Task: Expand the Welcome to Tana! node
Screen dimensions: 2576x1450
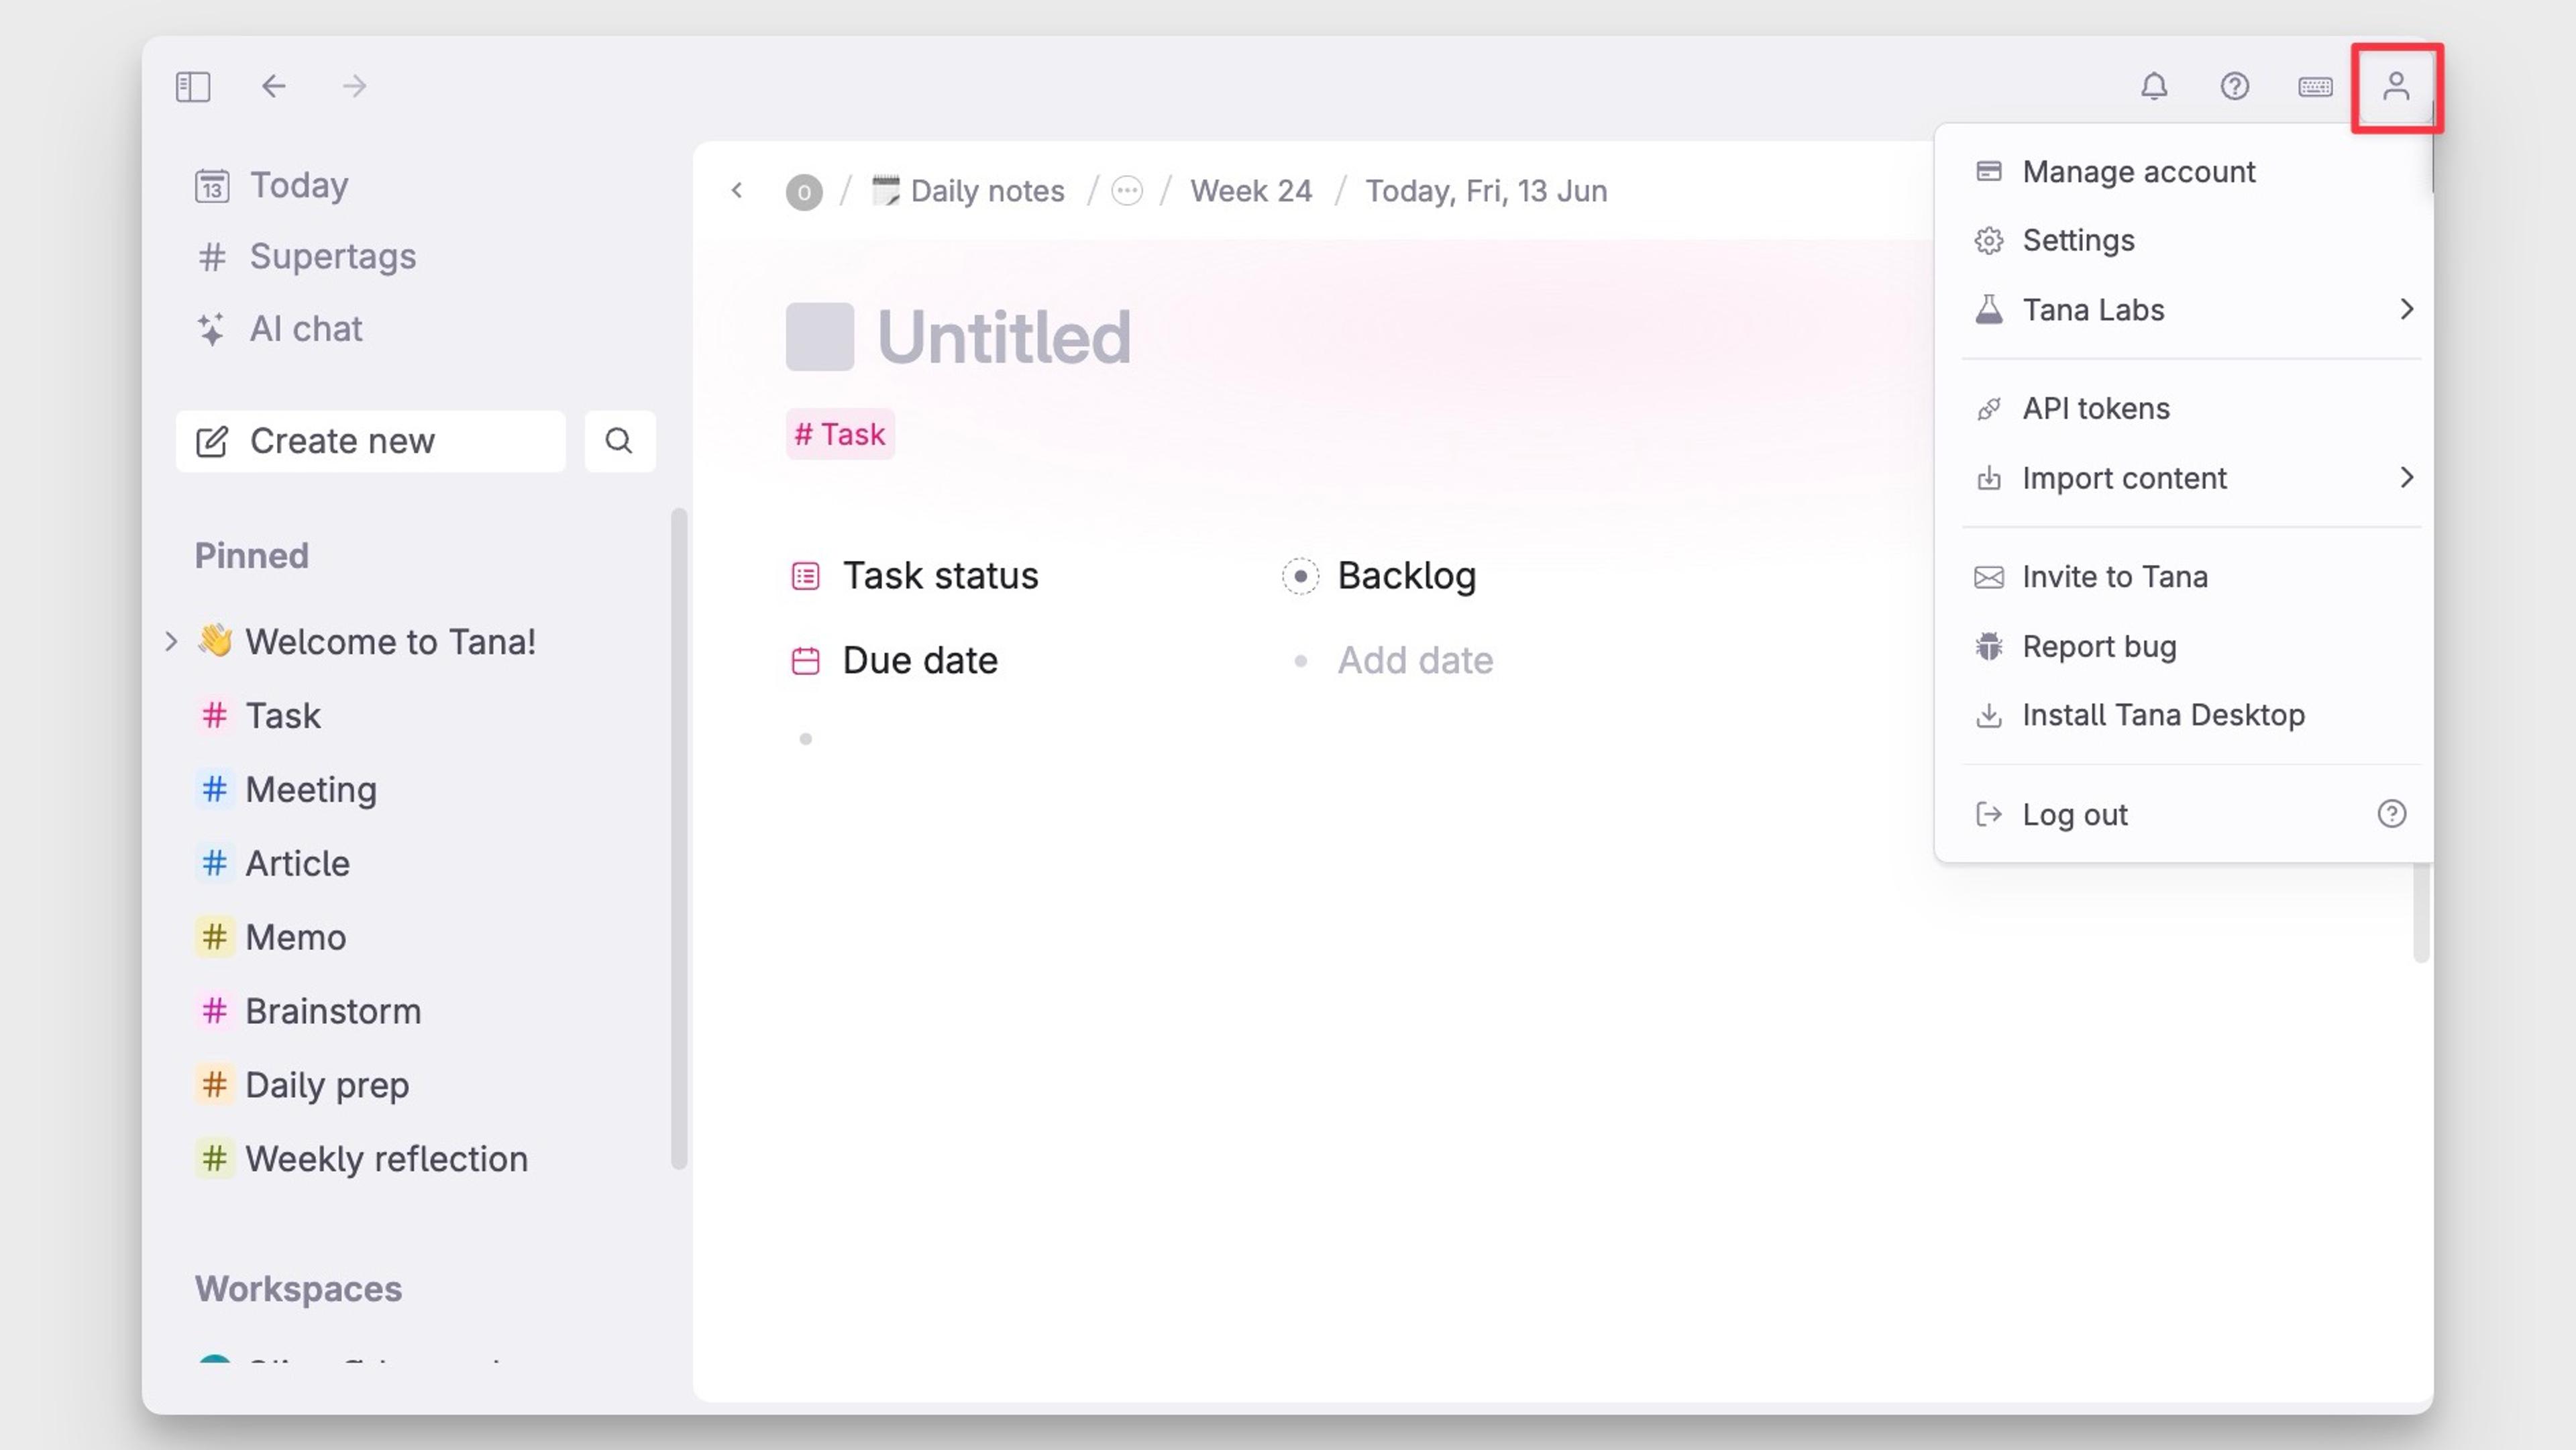Action: 171,641
